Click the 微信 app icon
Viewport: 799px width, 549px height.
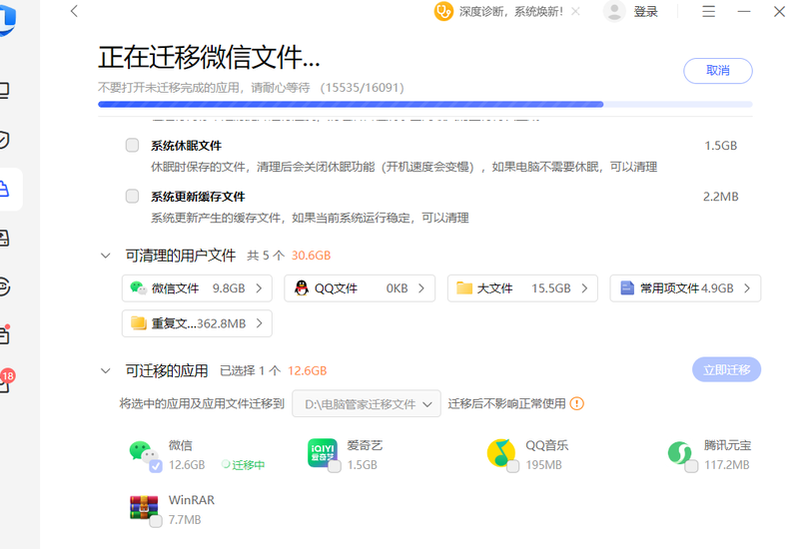tap(143, 453)
